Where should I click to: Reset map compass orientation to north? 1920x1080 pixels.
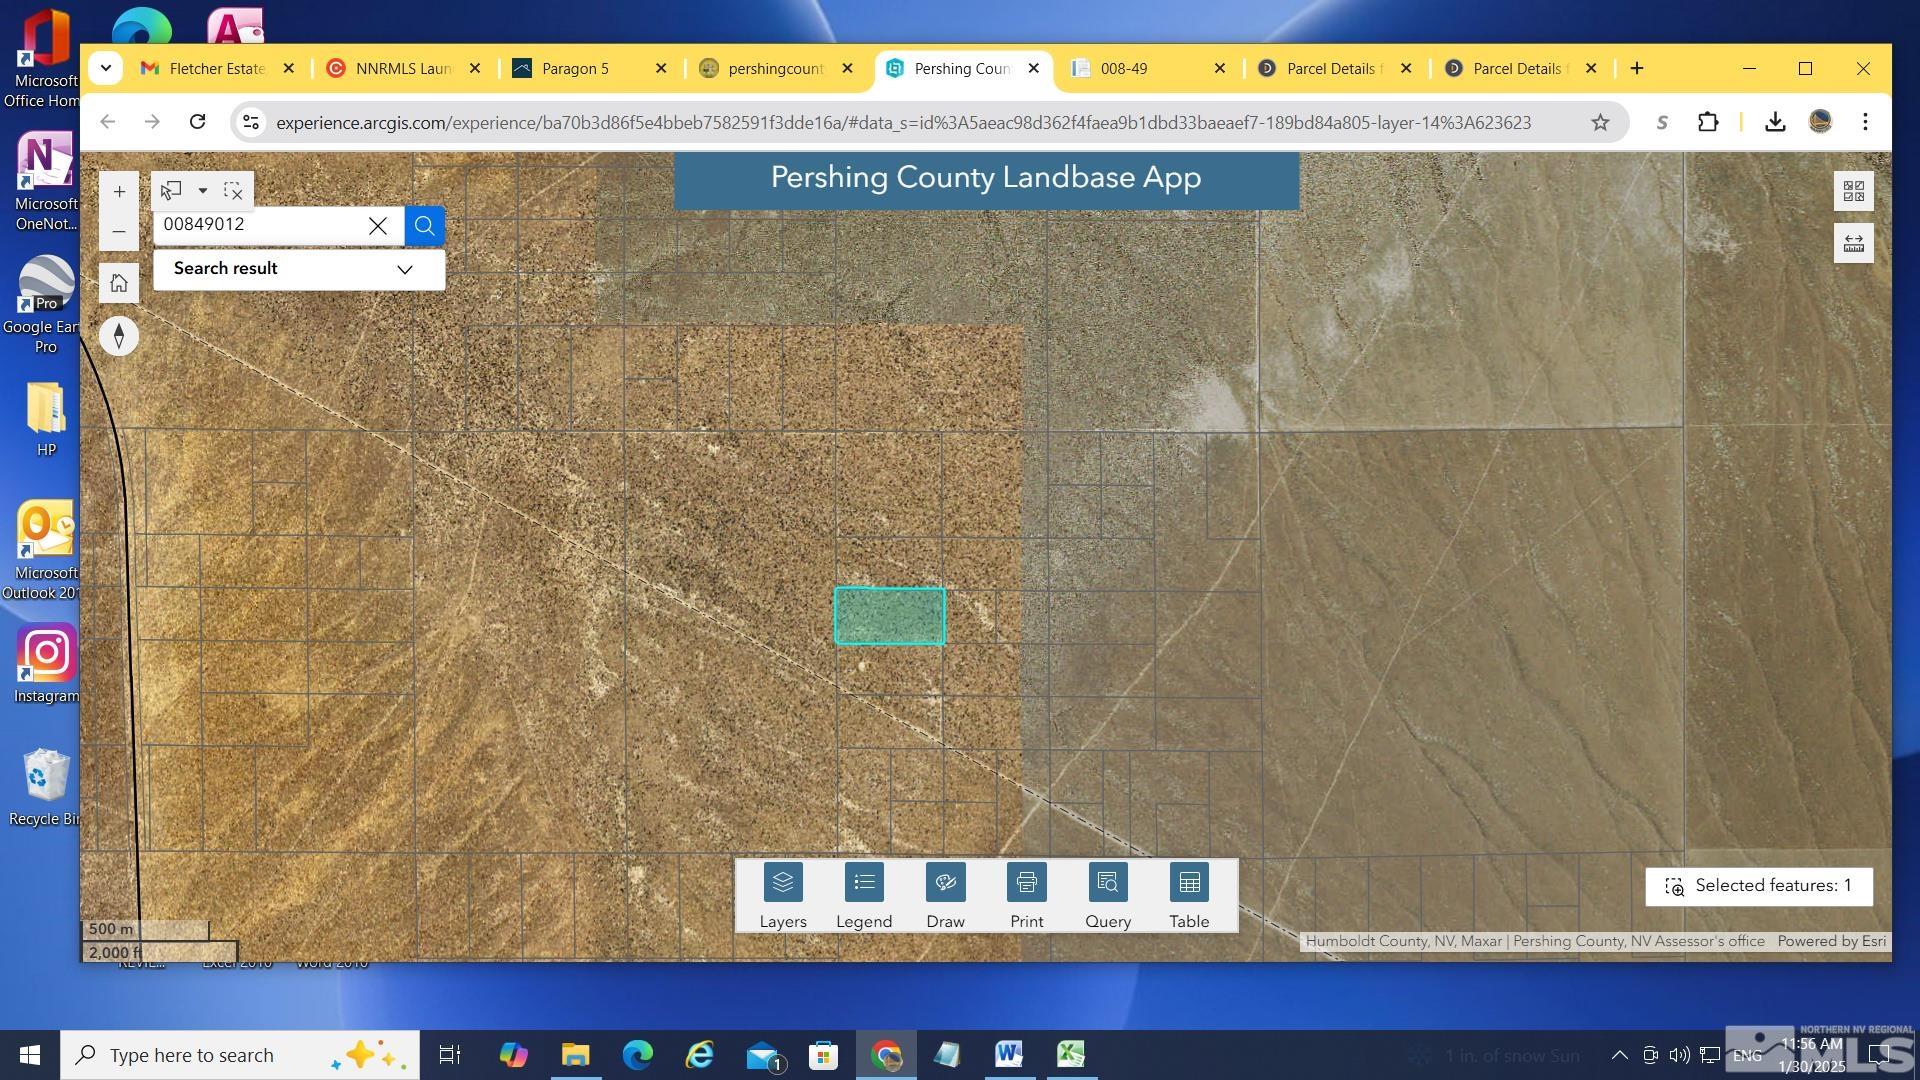point(119,336)
